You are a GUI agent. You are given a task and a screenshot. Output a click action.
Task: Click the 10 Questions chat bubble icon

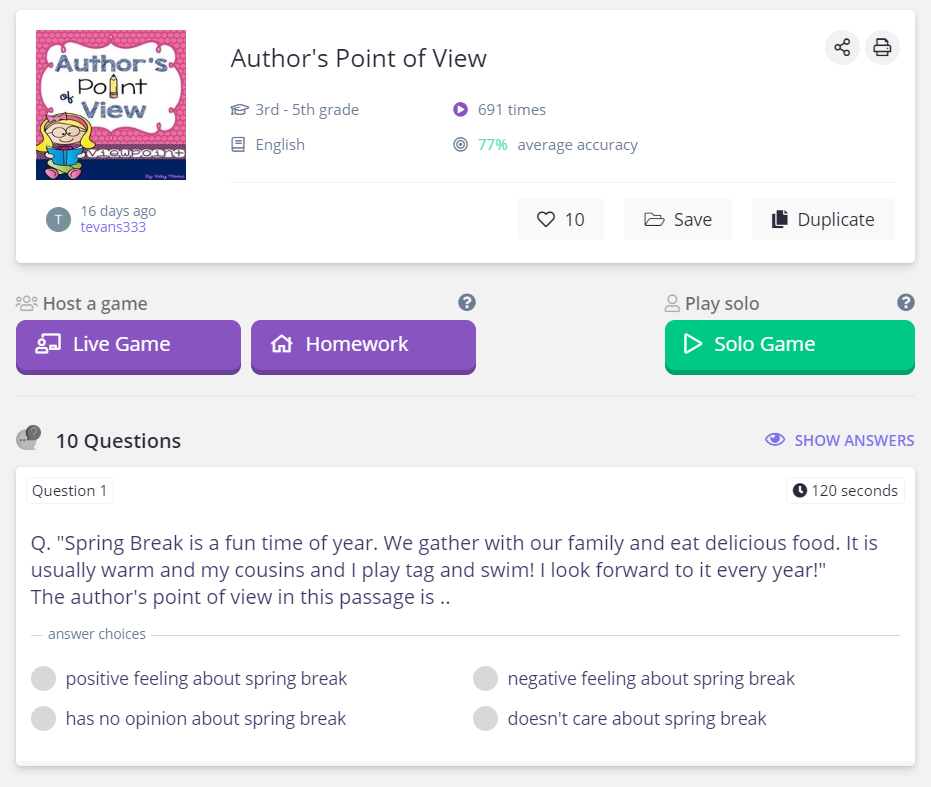click(x=28, y=438)
